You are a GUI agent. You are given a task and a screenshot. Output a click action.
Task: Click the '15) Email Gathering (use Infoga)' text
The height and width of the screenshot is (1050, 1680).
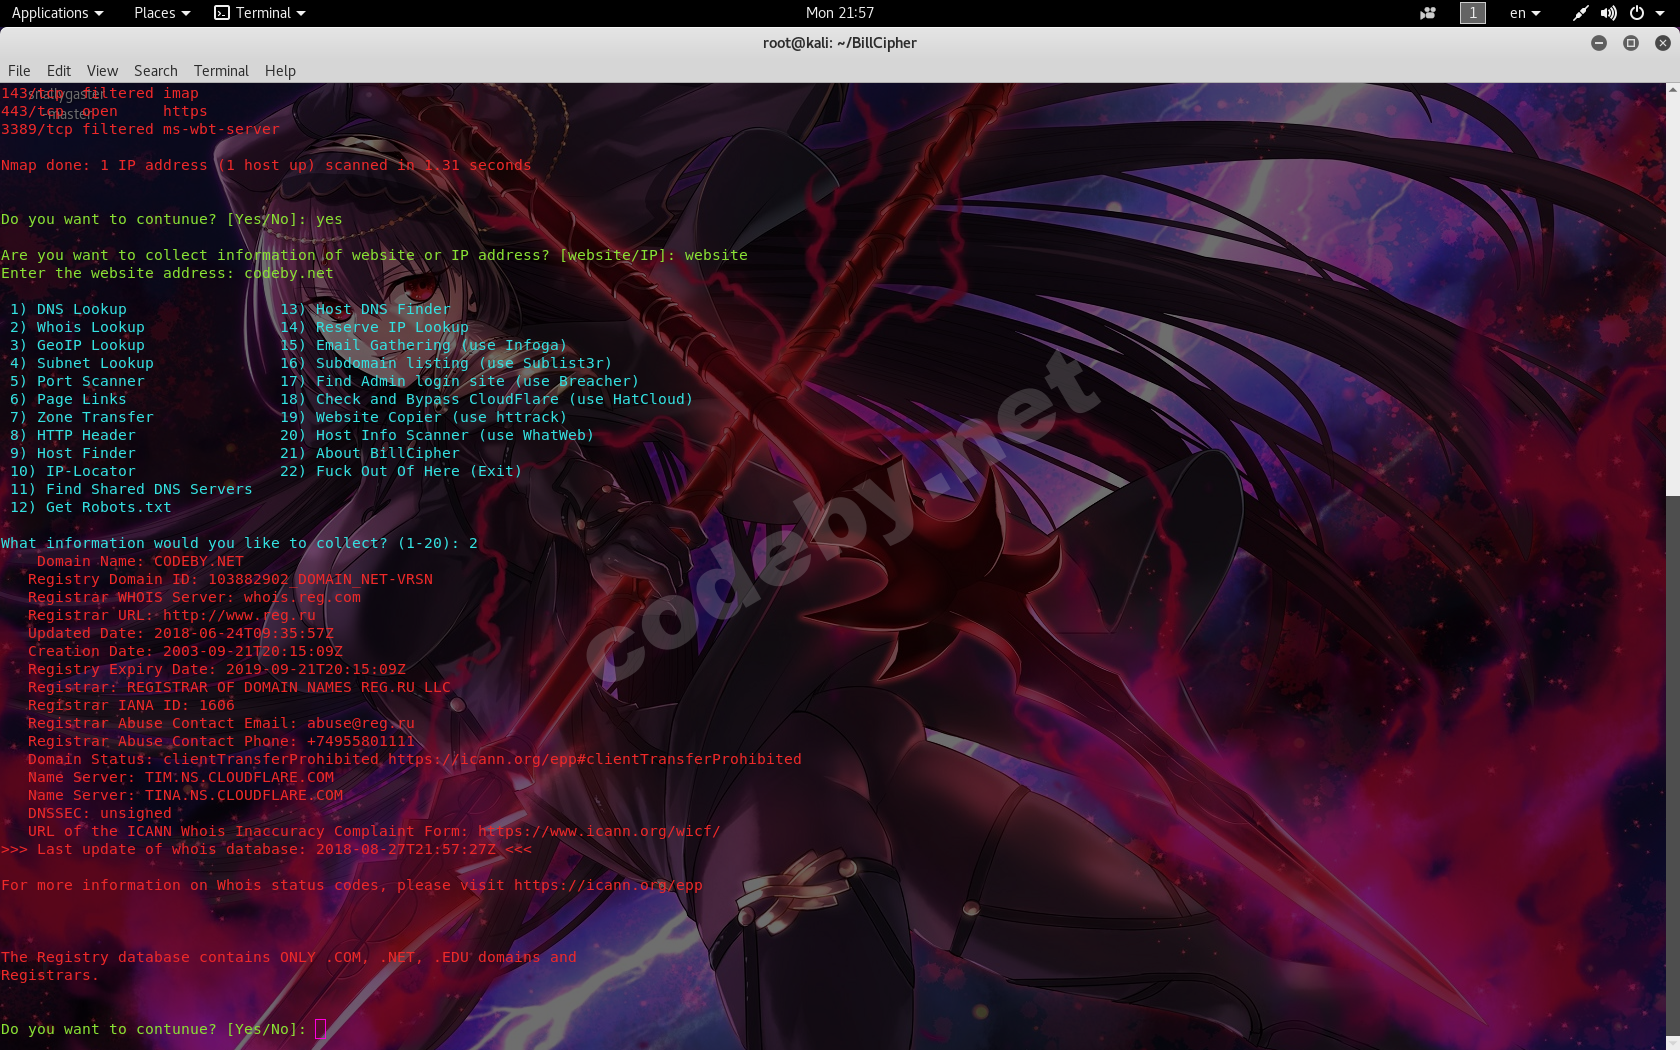(x=424, y=345)
